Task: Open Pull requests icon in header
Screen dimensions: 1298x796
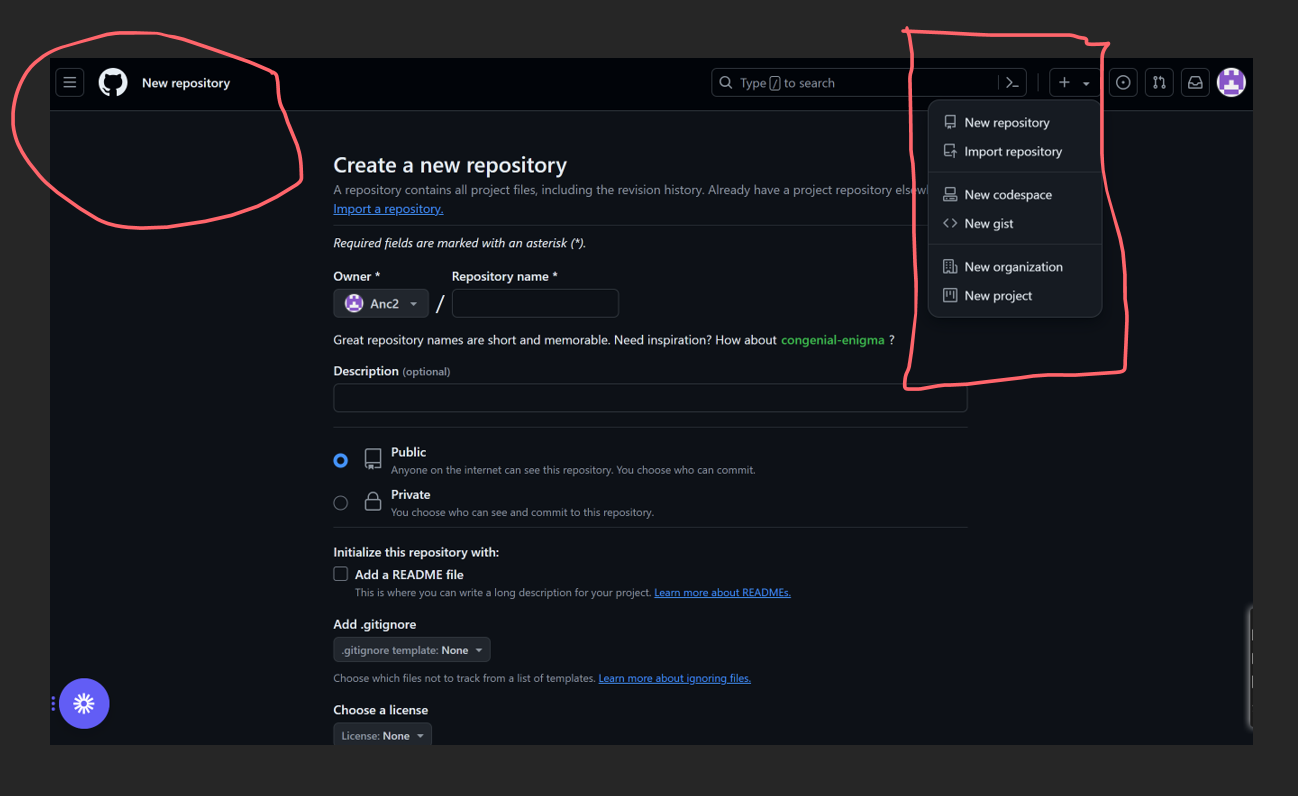Action: (1159, 83)
